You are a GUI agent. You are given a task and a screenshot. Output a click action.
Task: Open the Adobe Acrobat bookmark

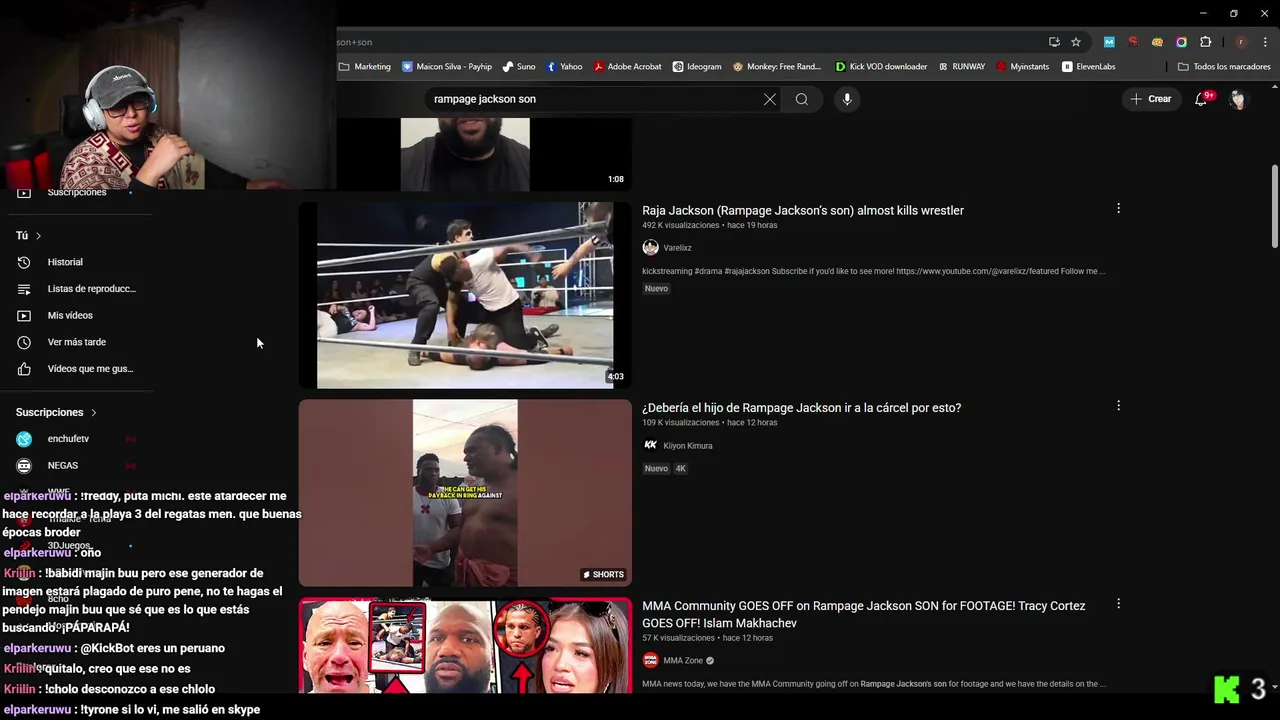click(x=628, y=67)
